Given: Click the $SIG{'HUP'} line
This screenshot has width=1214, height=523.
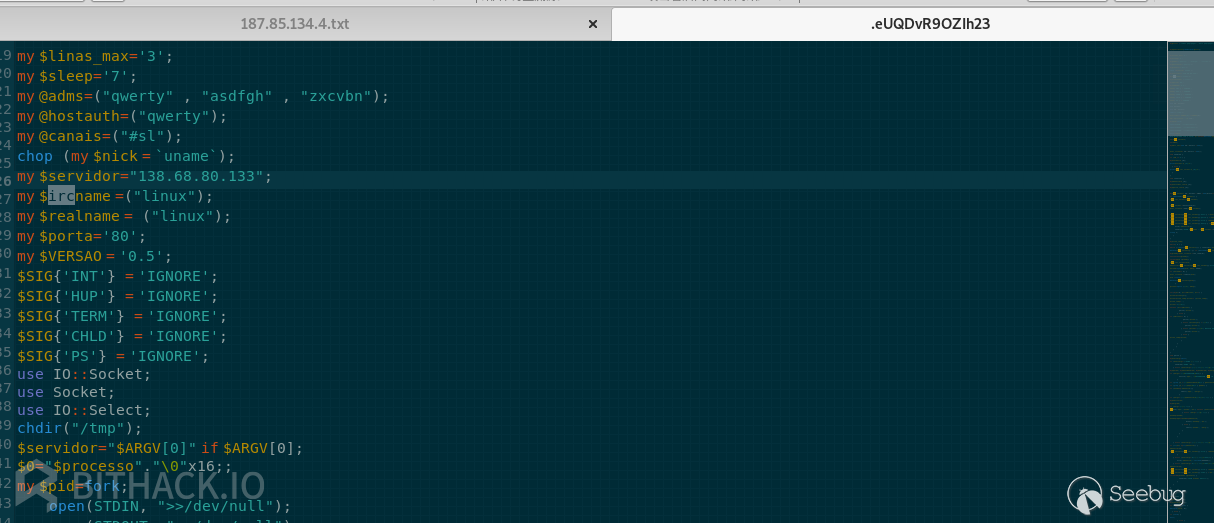Looking at the screenshot, I should [x=117, y=296].
